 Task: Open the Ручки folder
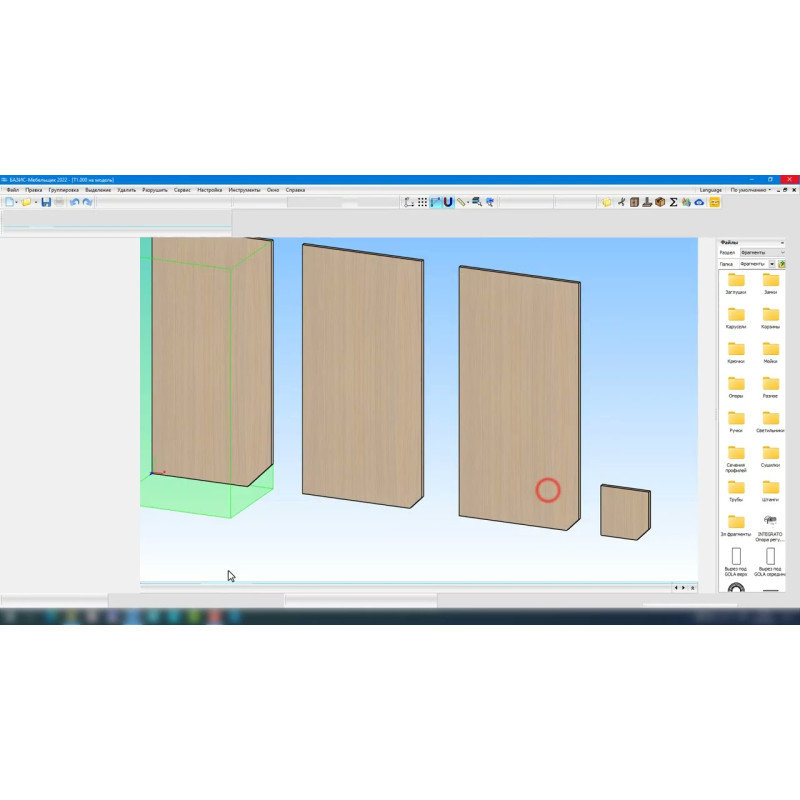tap(736, 424)
